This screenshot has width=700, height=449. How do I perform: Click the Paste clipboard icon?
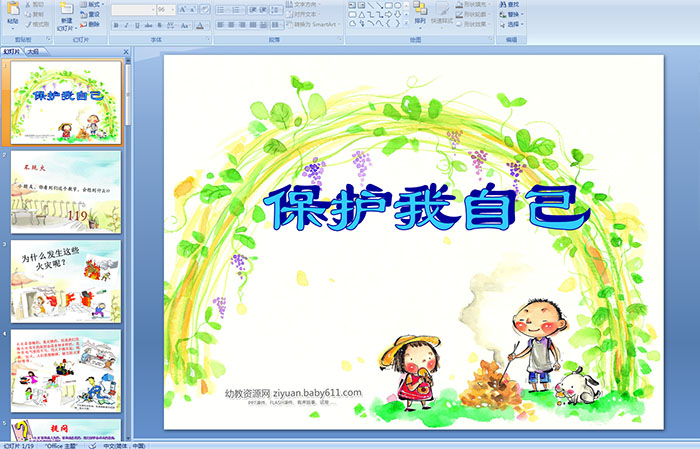coord(13,8)
